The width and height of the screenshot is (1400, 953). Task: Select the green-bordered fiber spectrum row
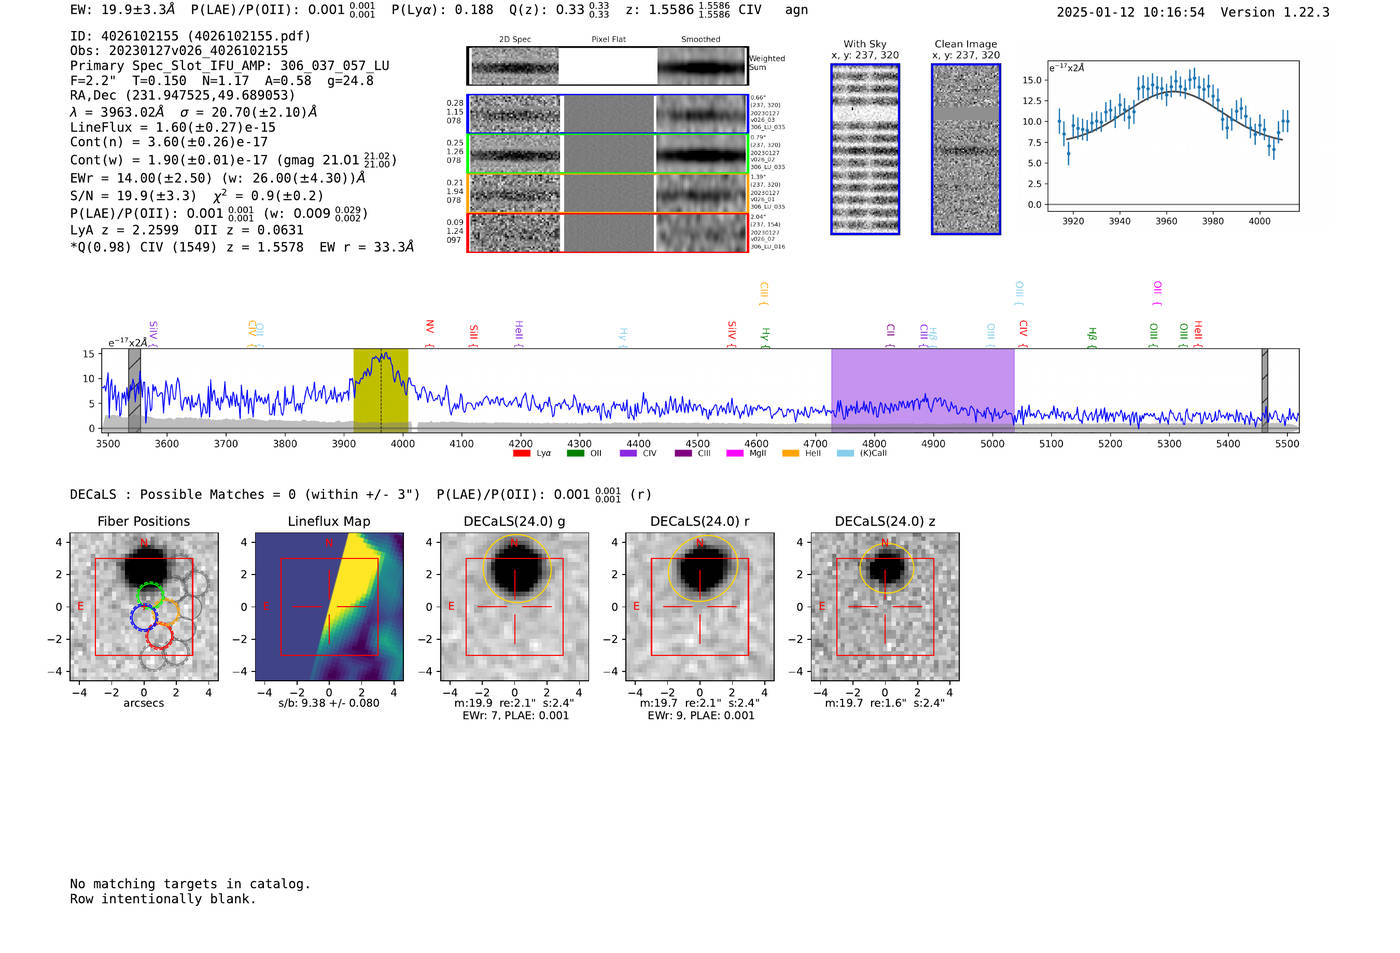[x=607, y=154]
